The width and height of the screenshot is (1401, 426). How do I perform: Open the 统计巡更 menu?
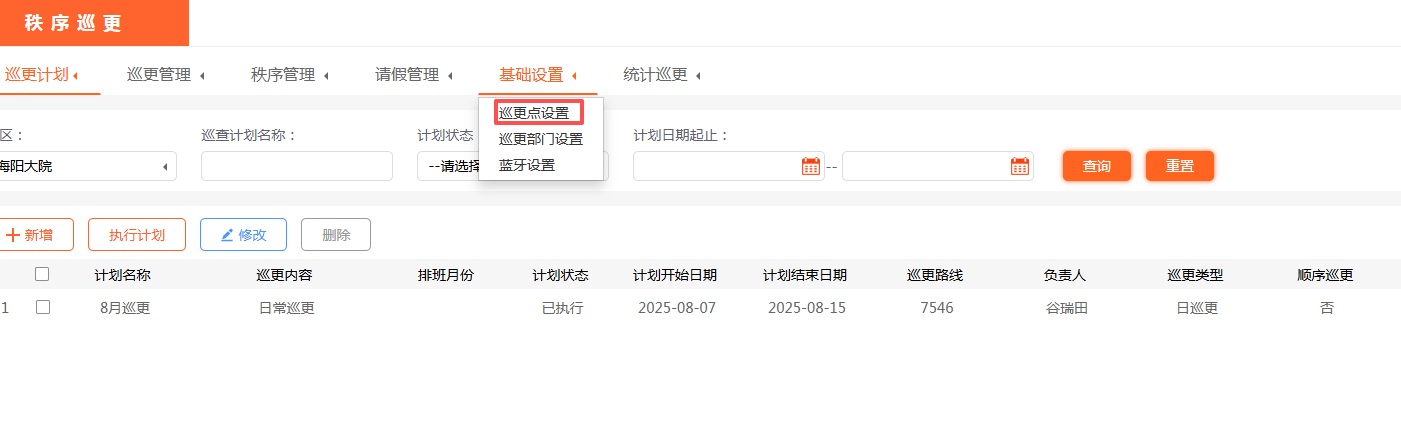point(661,75)
